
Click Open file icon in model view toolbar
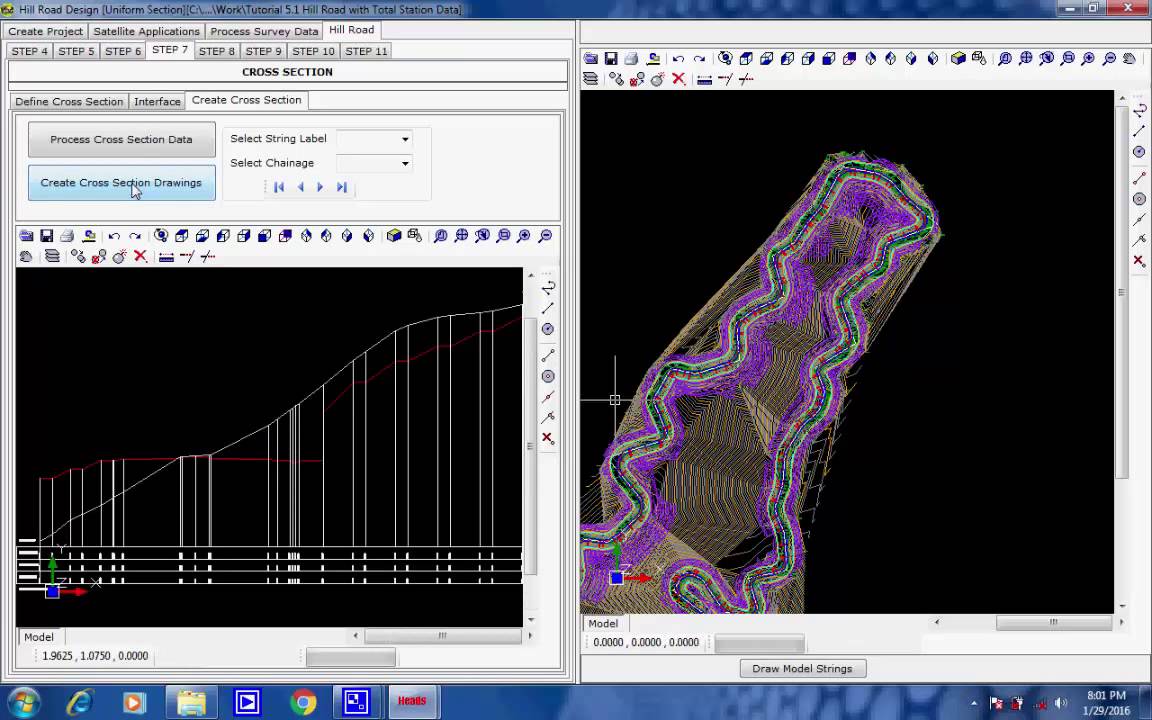click(x=591, y=59)
